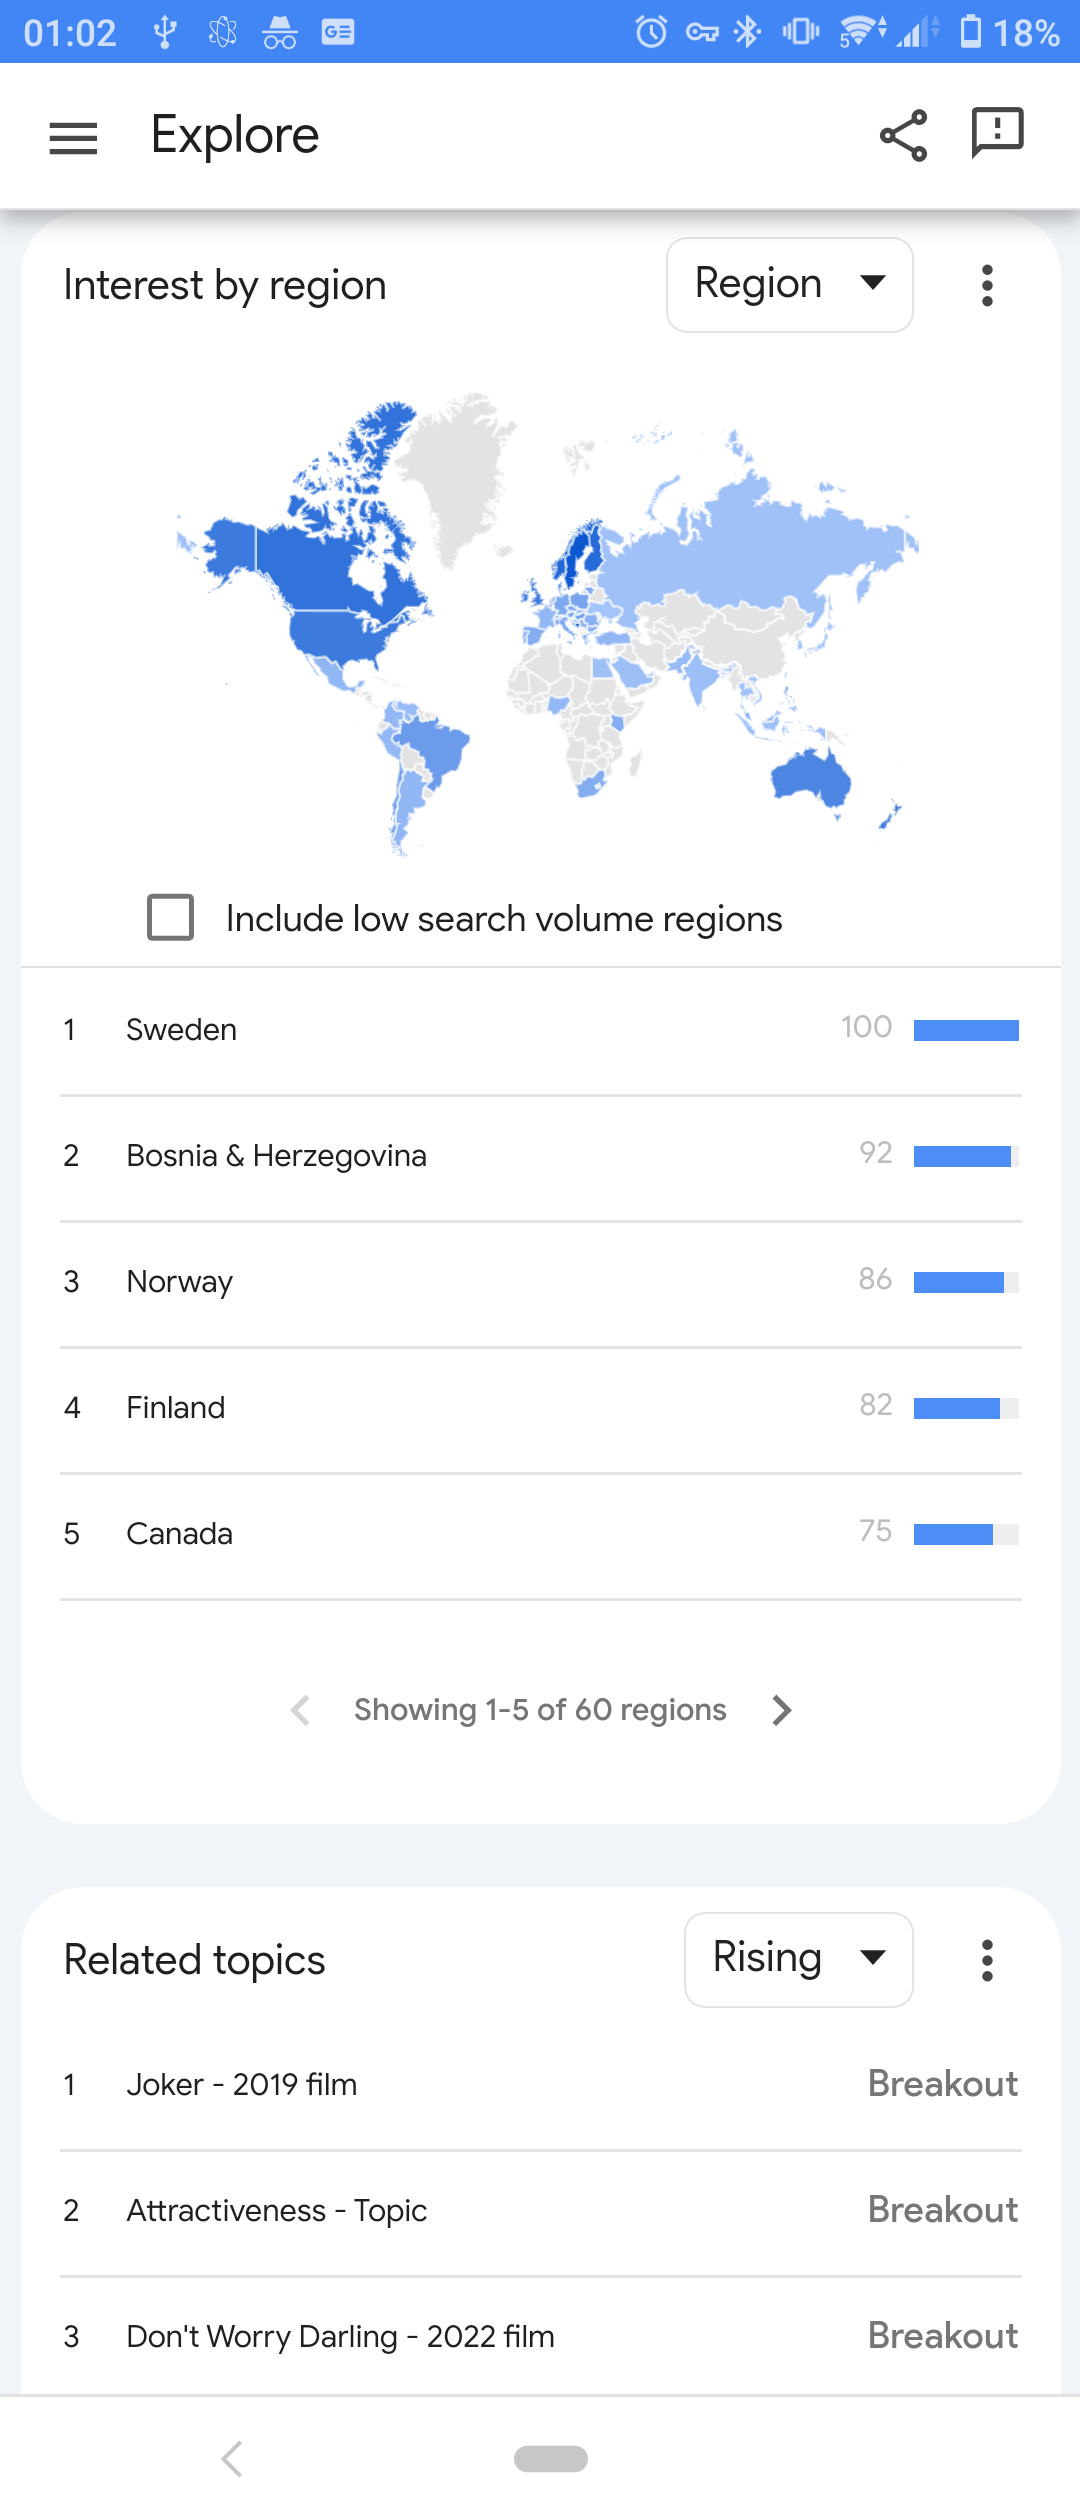Go to next page of regions
The width and height of the screenshot is (1080, 2520).
(782, 1710)
